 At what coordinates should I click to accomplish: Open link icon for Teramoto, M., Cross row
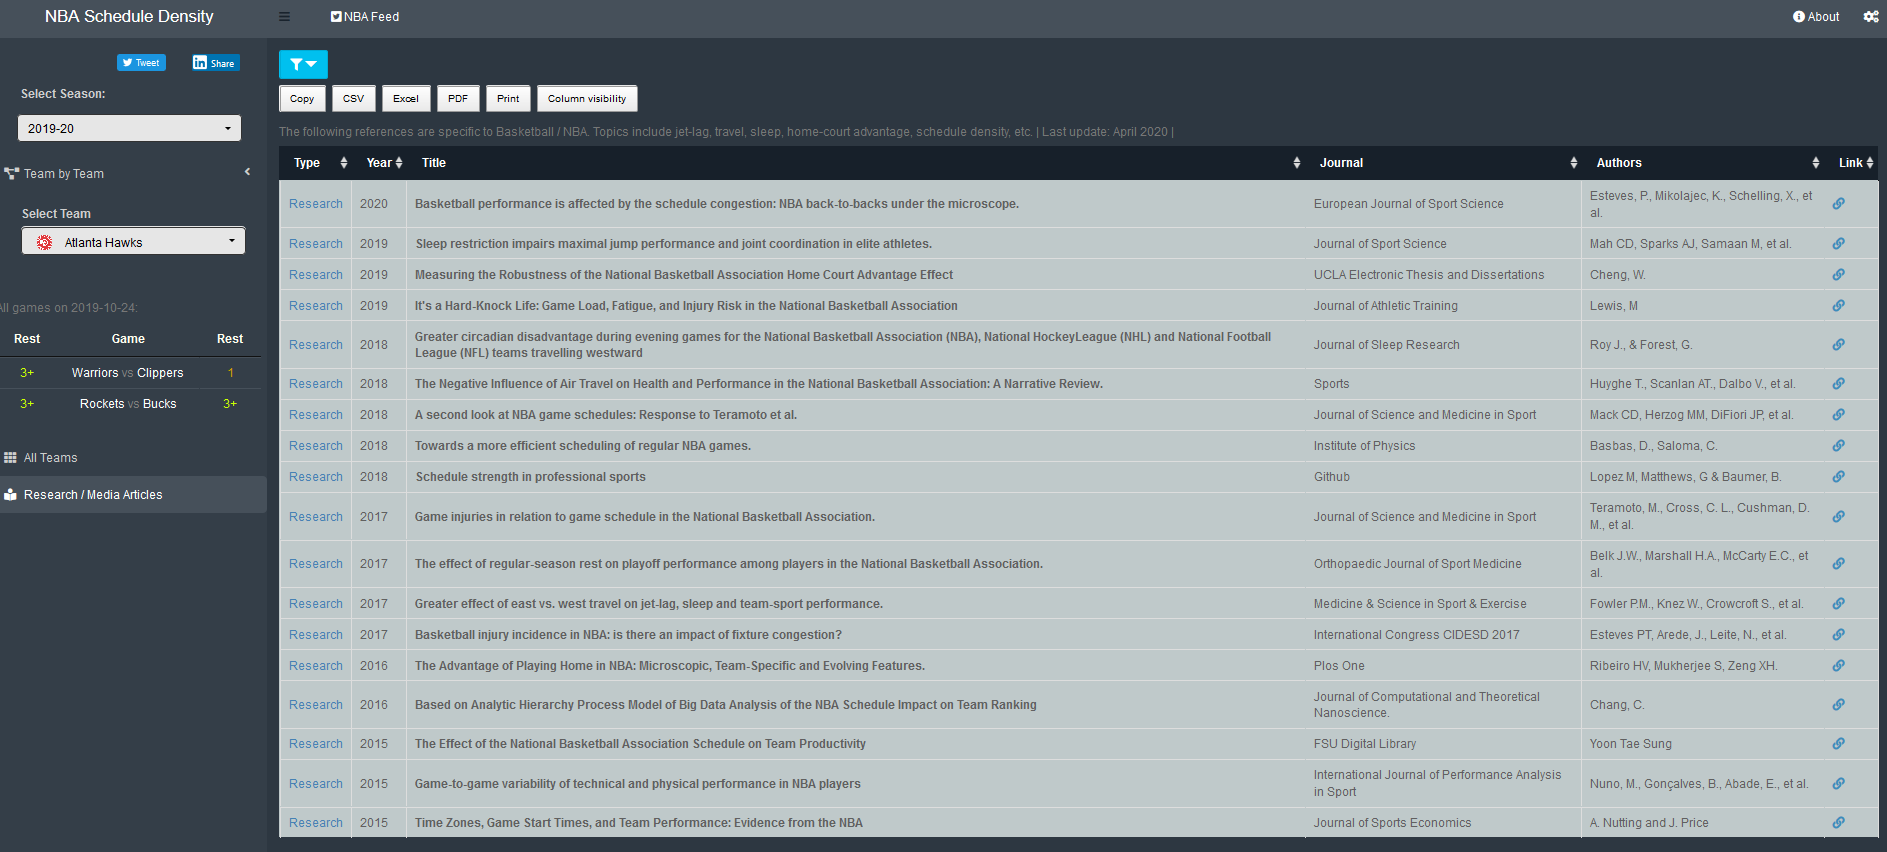1838,517
